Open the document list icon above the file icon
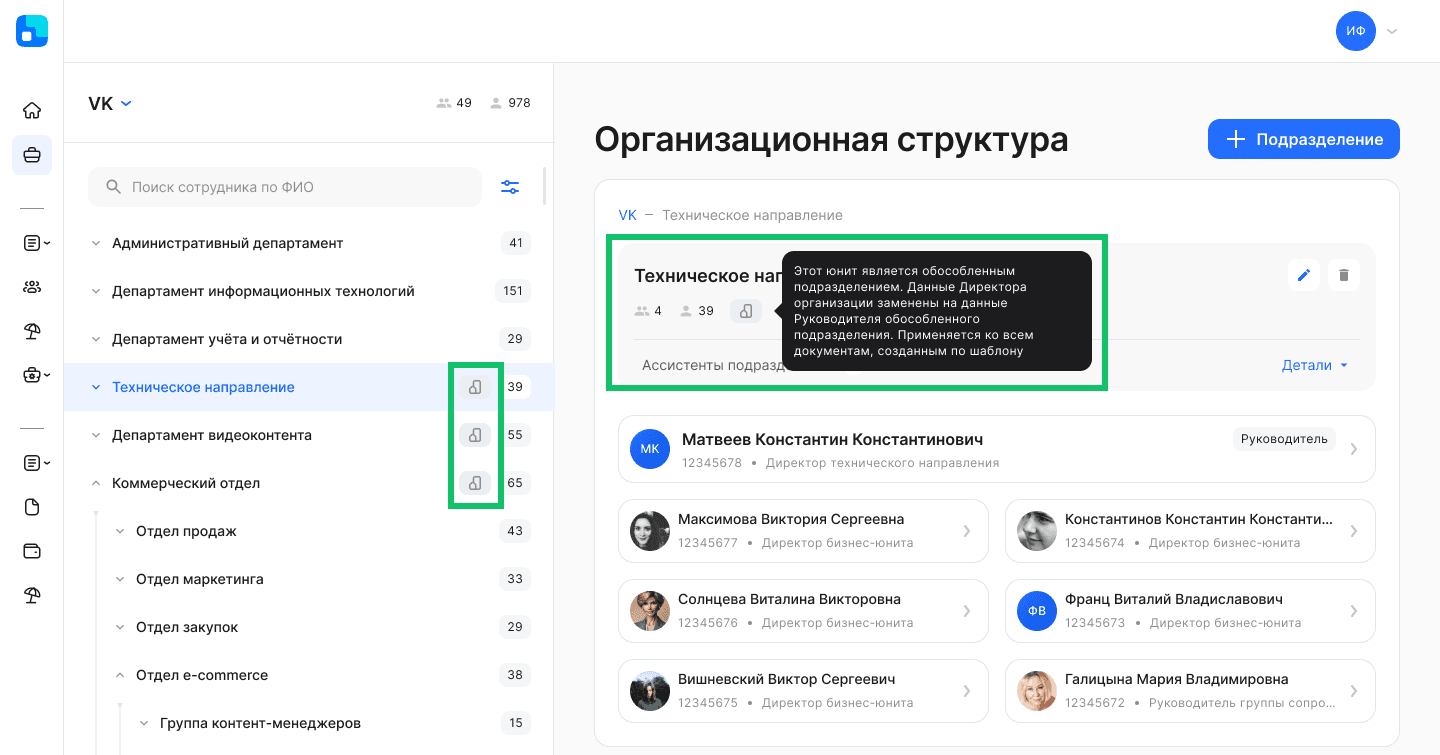Image resolution: width=1440 pixels, height=755 pixels. point(36,463)
